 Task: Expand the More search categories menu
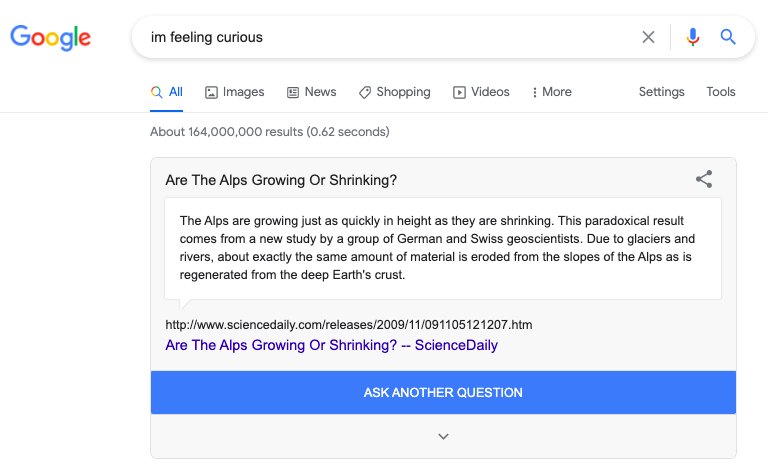(551, 92)
